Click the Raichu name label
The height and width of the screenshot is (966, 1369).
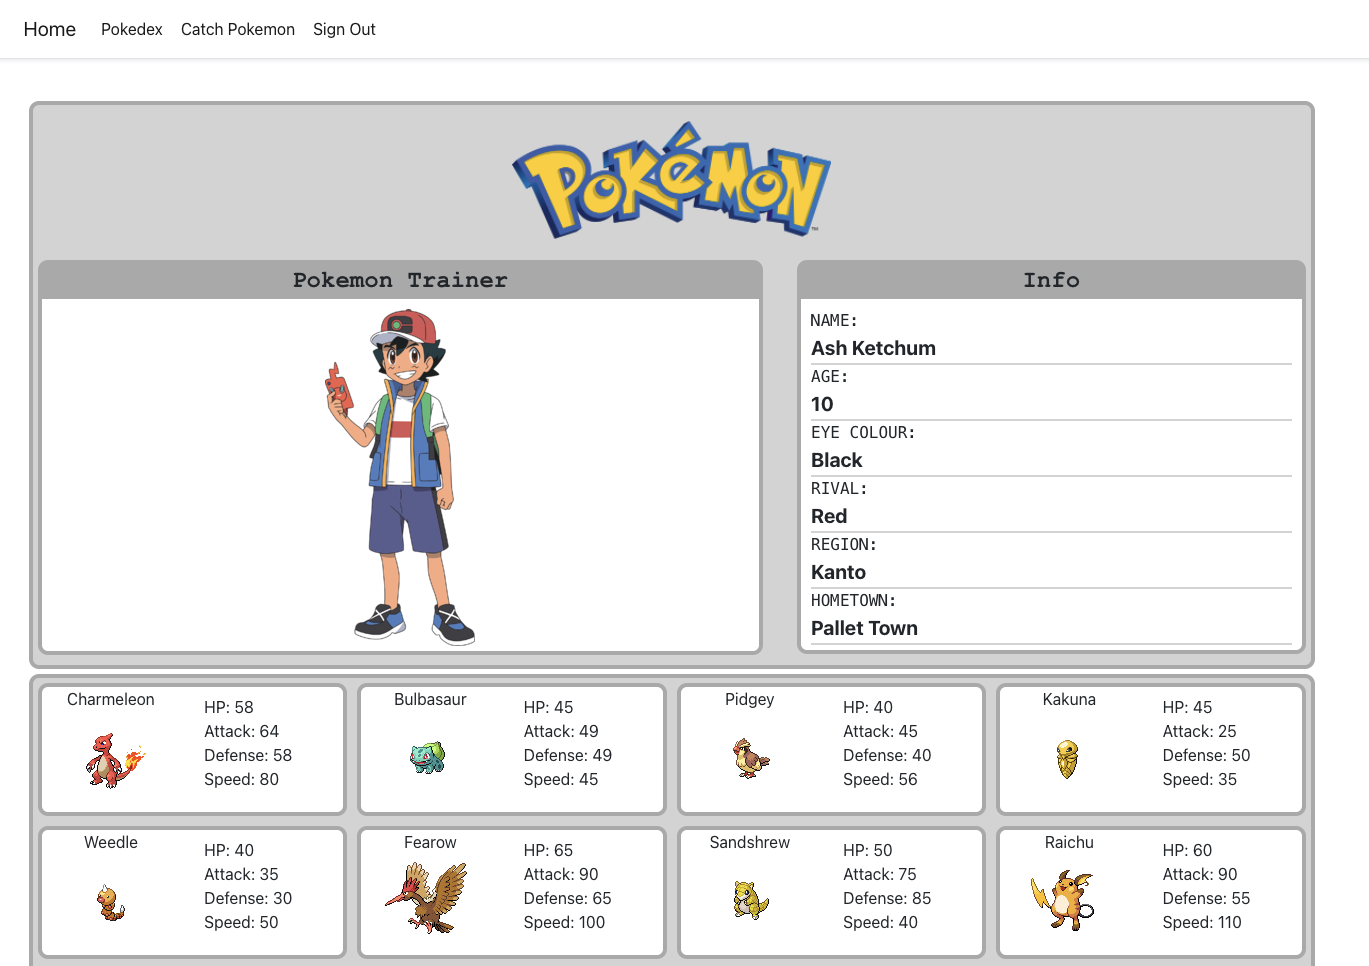pyautogui.click(x=1069, y=843)
